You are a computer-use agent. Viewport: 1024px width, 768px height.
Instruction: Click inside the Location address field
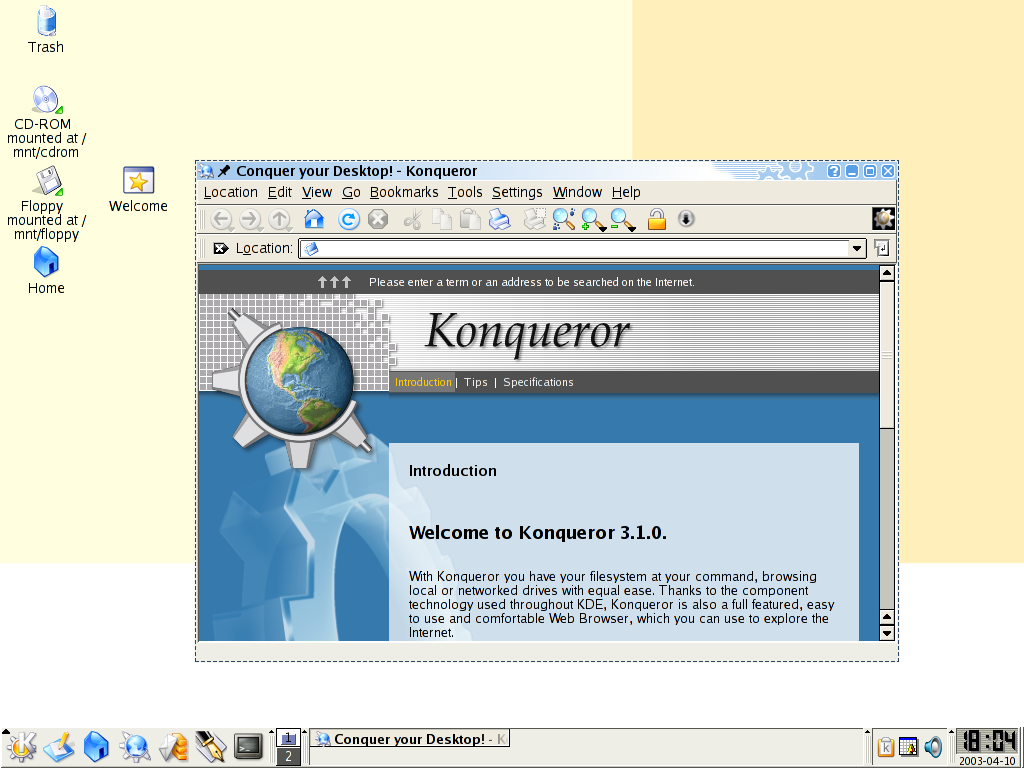(575, 248)
